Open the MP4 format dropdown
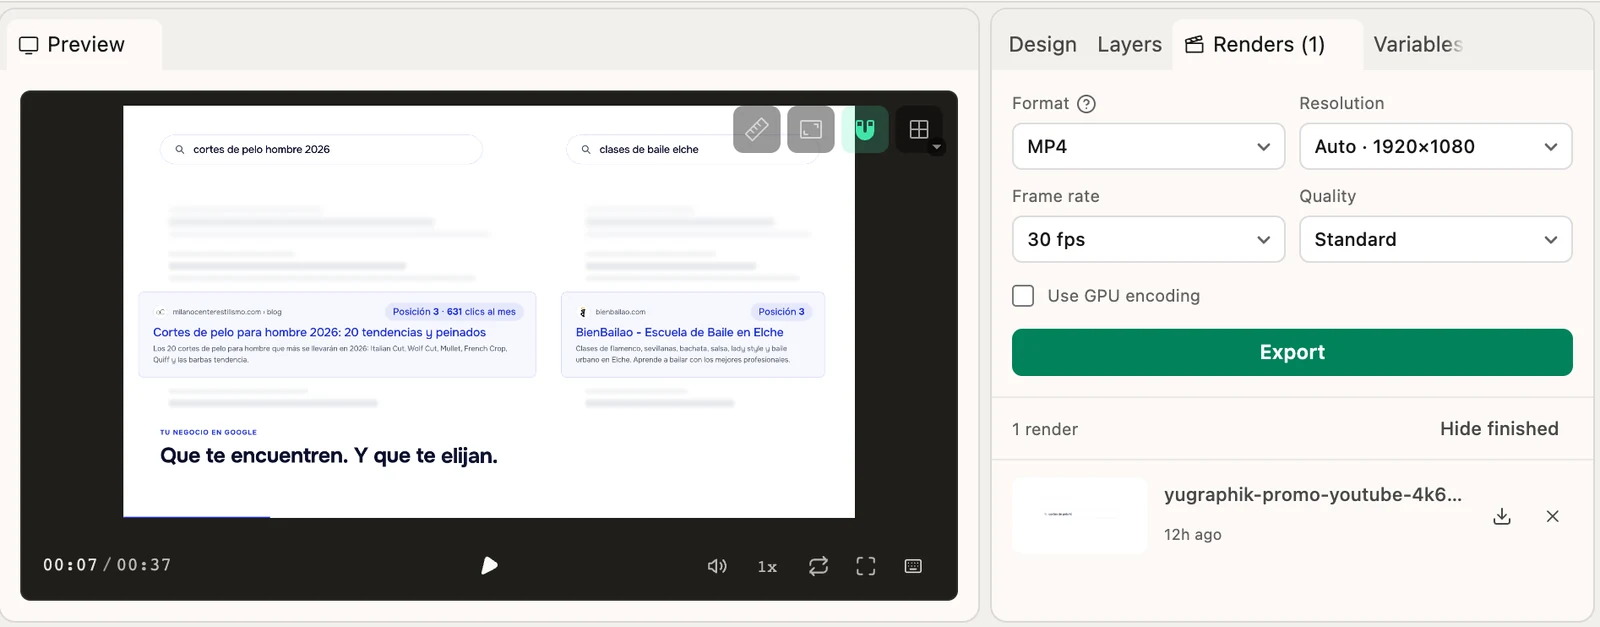This screenshot has width=1600, height=627. [x=1148, y=146]
